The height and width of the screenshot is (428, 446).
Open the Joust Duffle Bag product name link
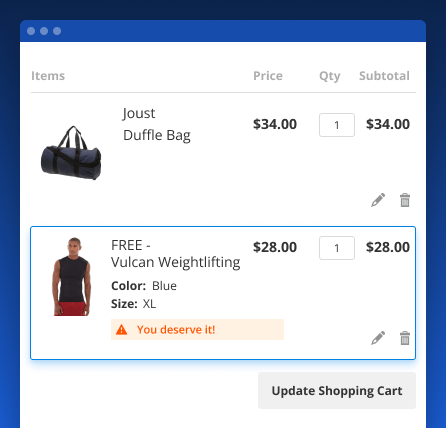[x=156, y=124]
